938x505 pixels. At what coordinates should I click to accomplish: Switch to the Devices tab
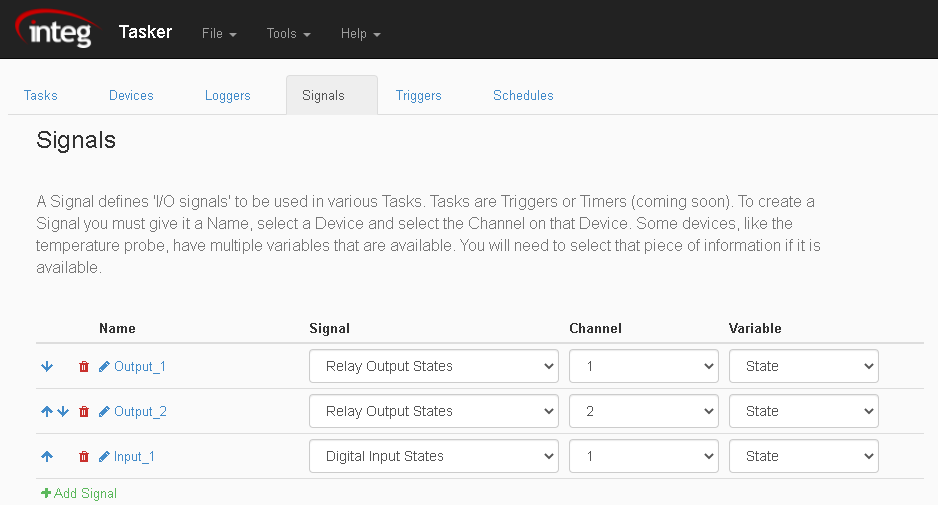[x=131, y=95]
